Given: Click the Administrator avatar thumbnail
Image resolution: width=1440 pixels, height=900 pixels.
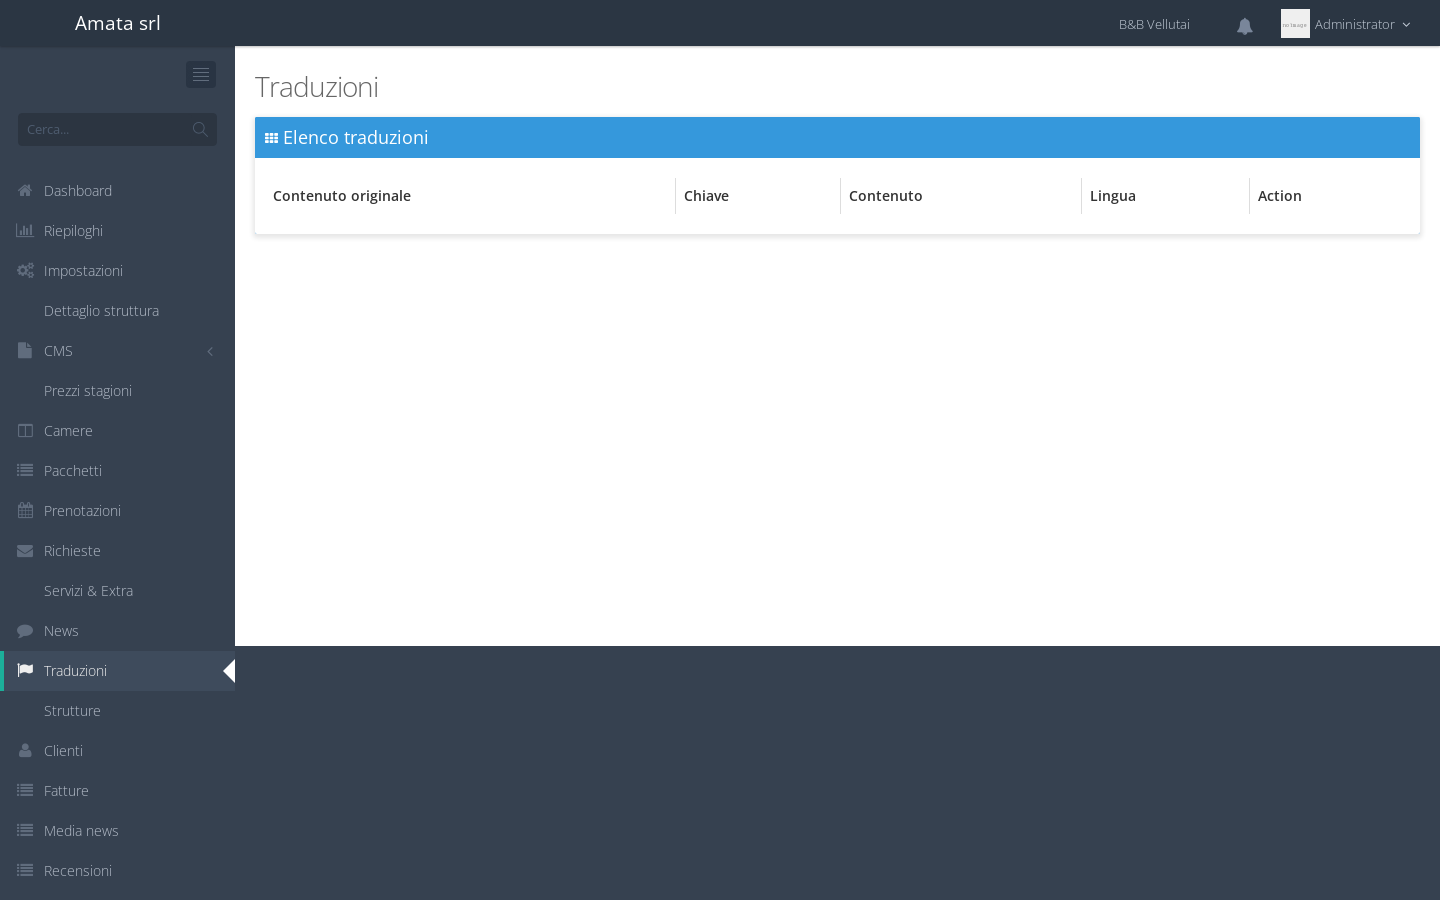Looking at the screenshot, I should coord(1295,24).
